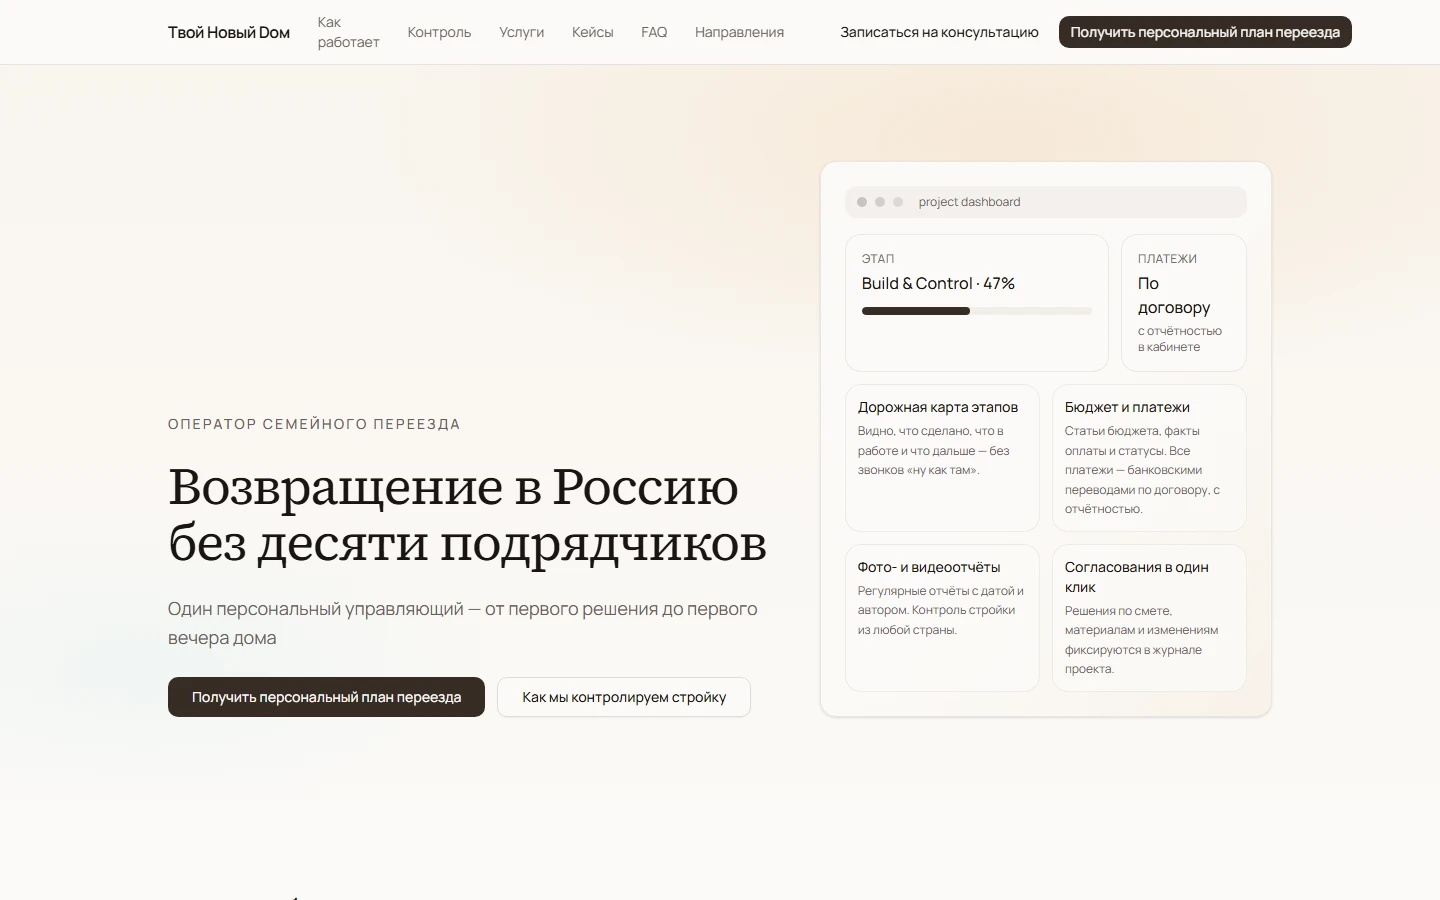Select Направления in the navigation

pos(739,32)
